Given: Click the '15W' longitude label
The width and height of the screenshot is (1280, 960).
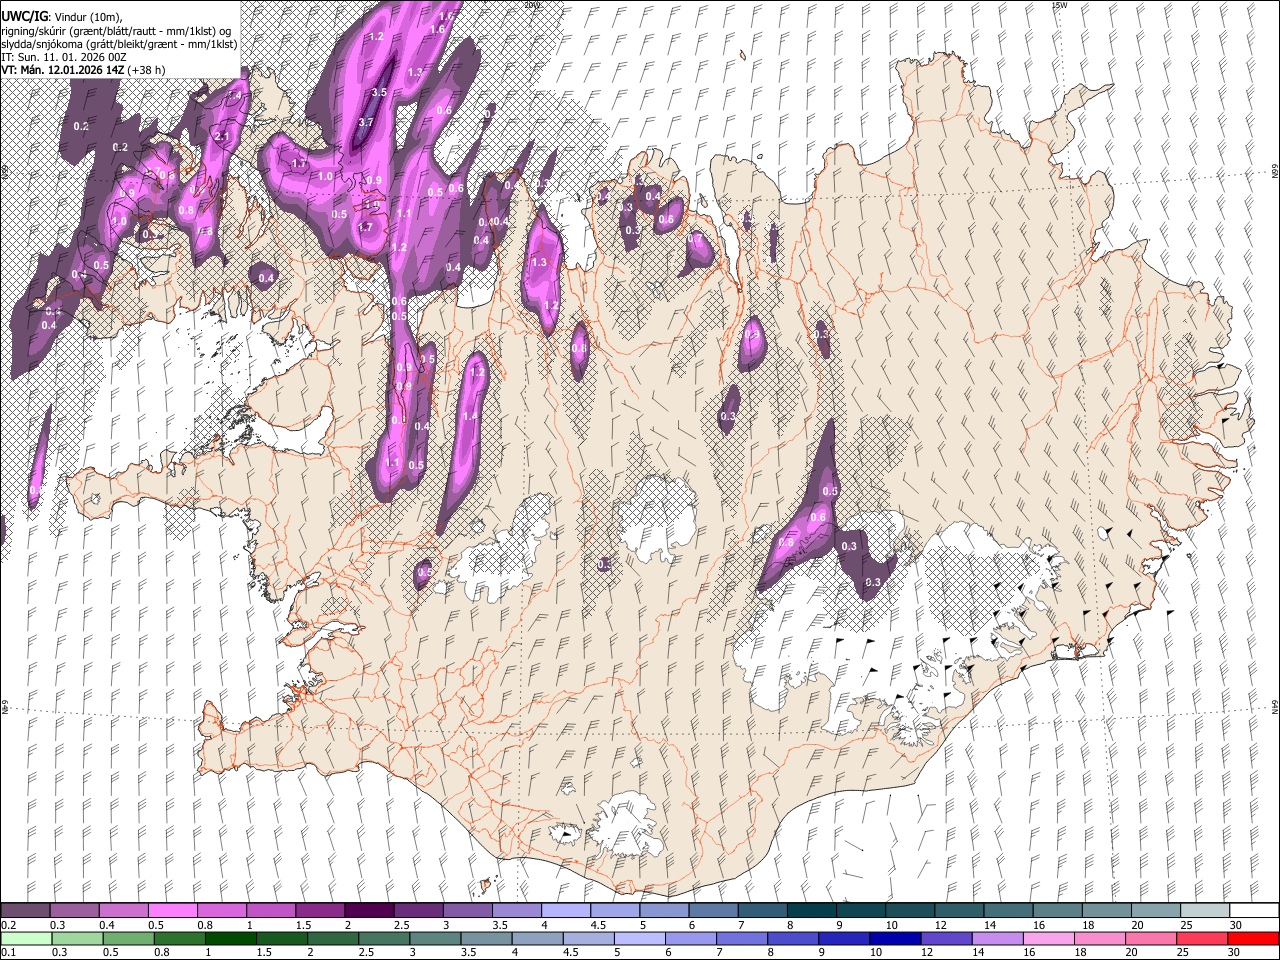Looking at the screenshot, I should tap(1059, 5).
